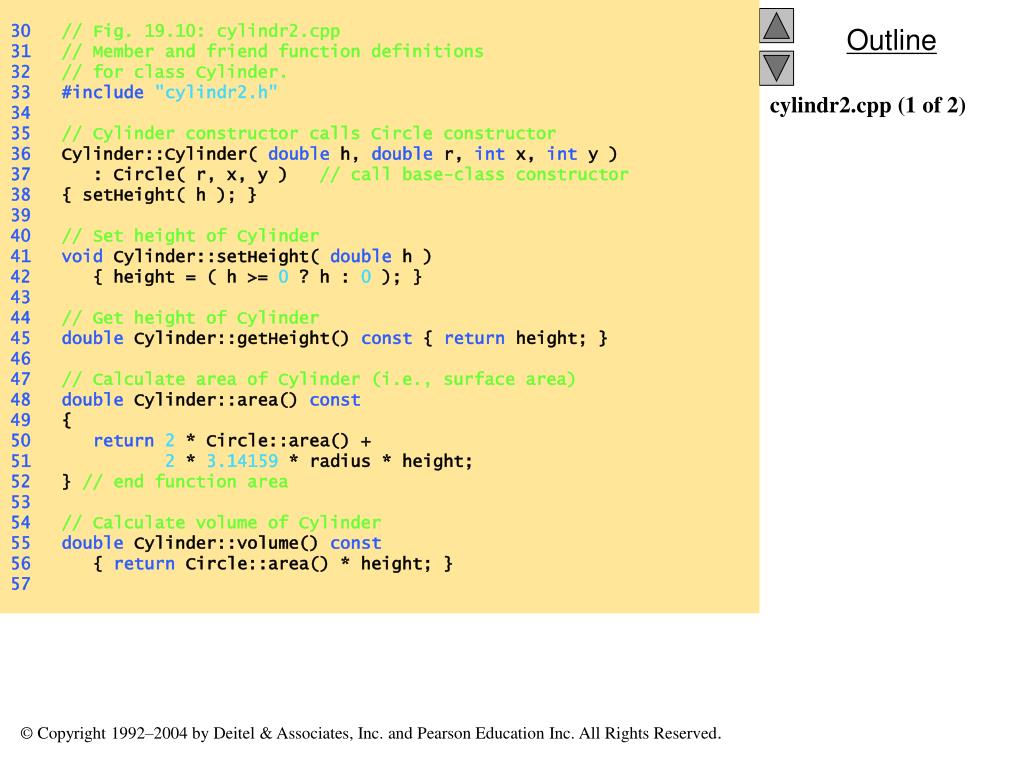Click the Cylinder::Cylinder constructor signature line
Viewport: 1024px width, 768px height.
click(x=340, y=154)
